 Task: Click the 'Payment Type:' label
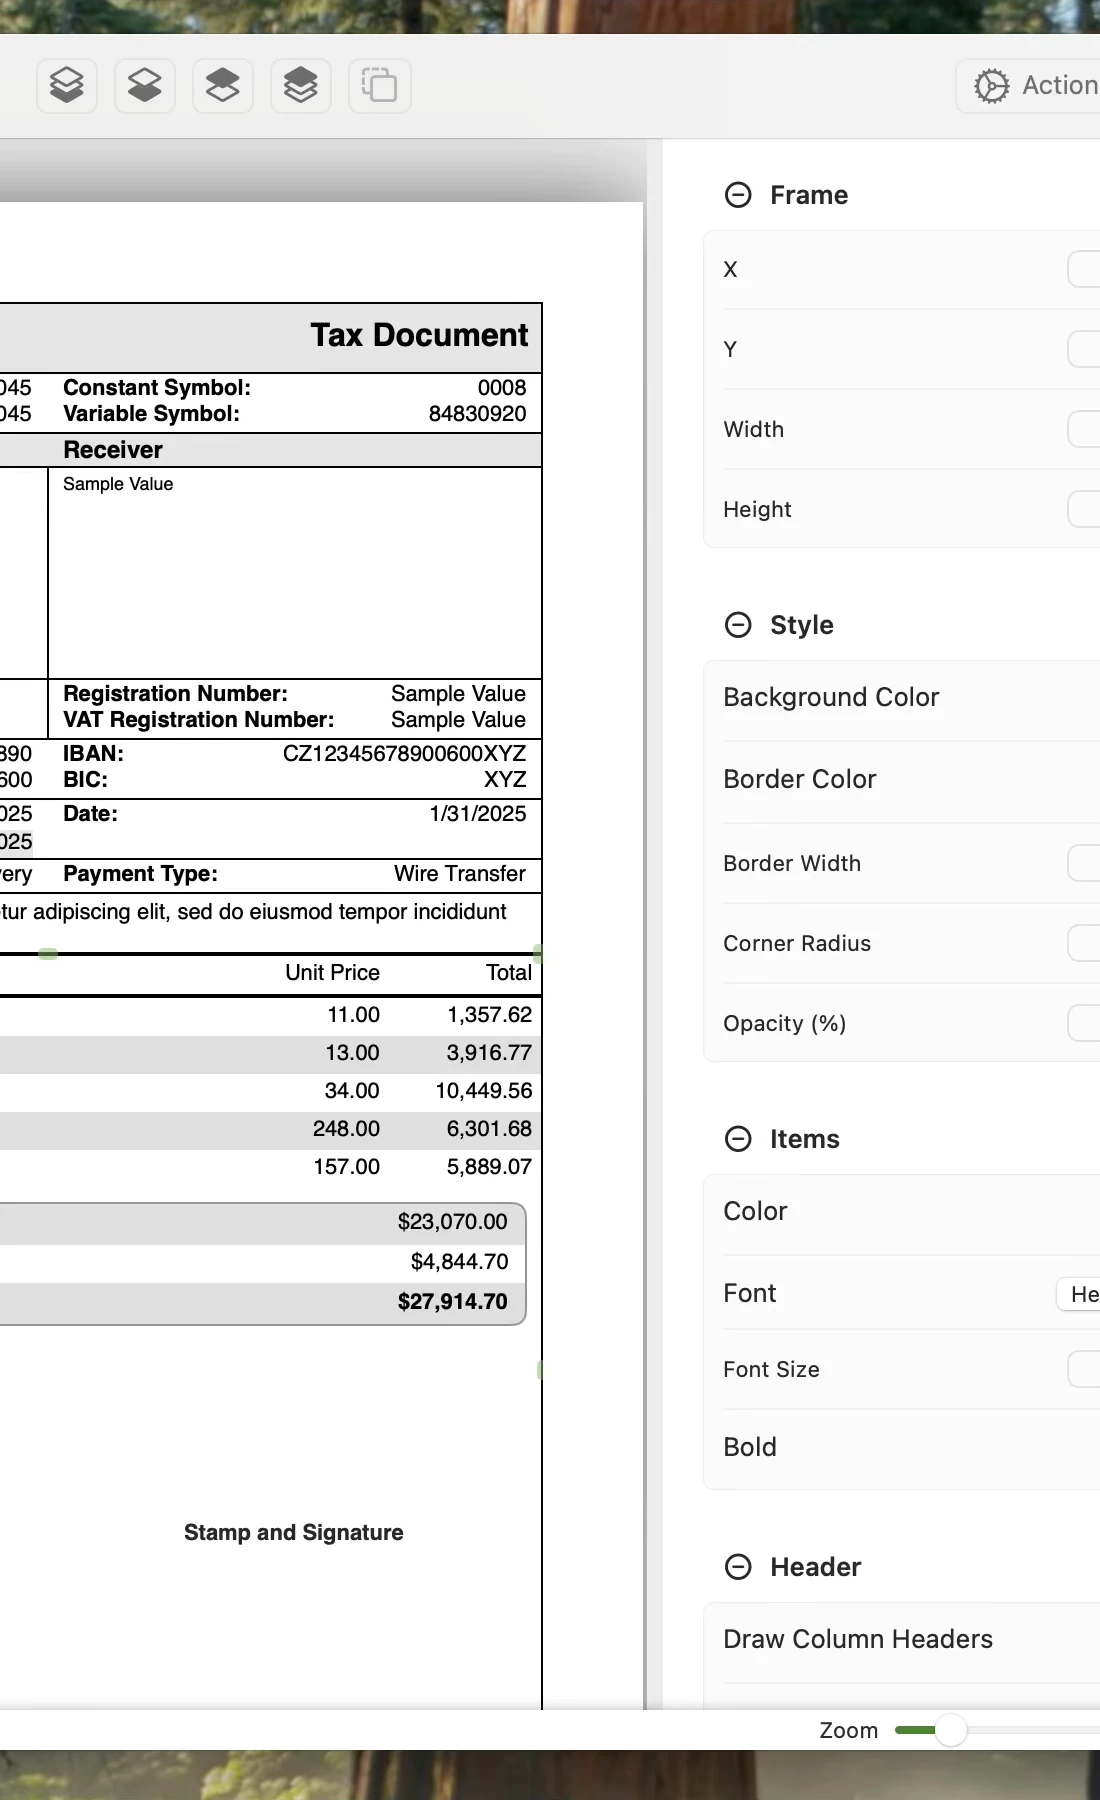[140, 874]
